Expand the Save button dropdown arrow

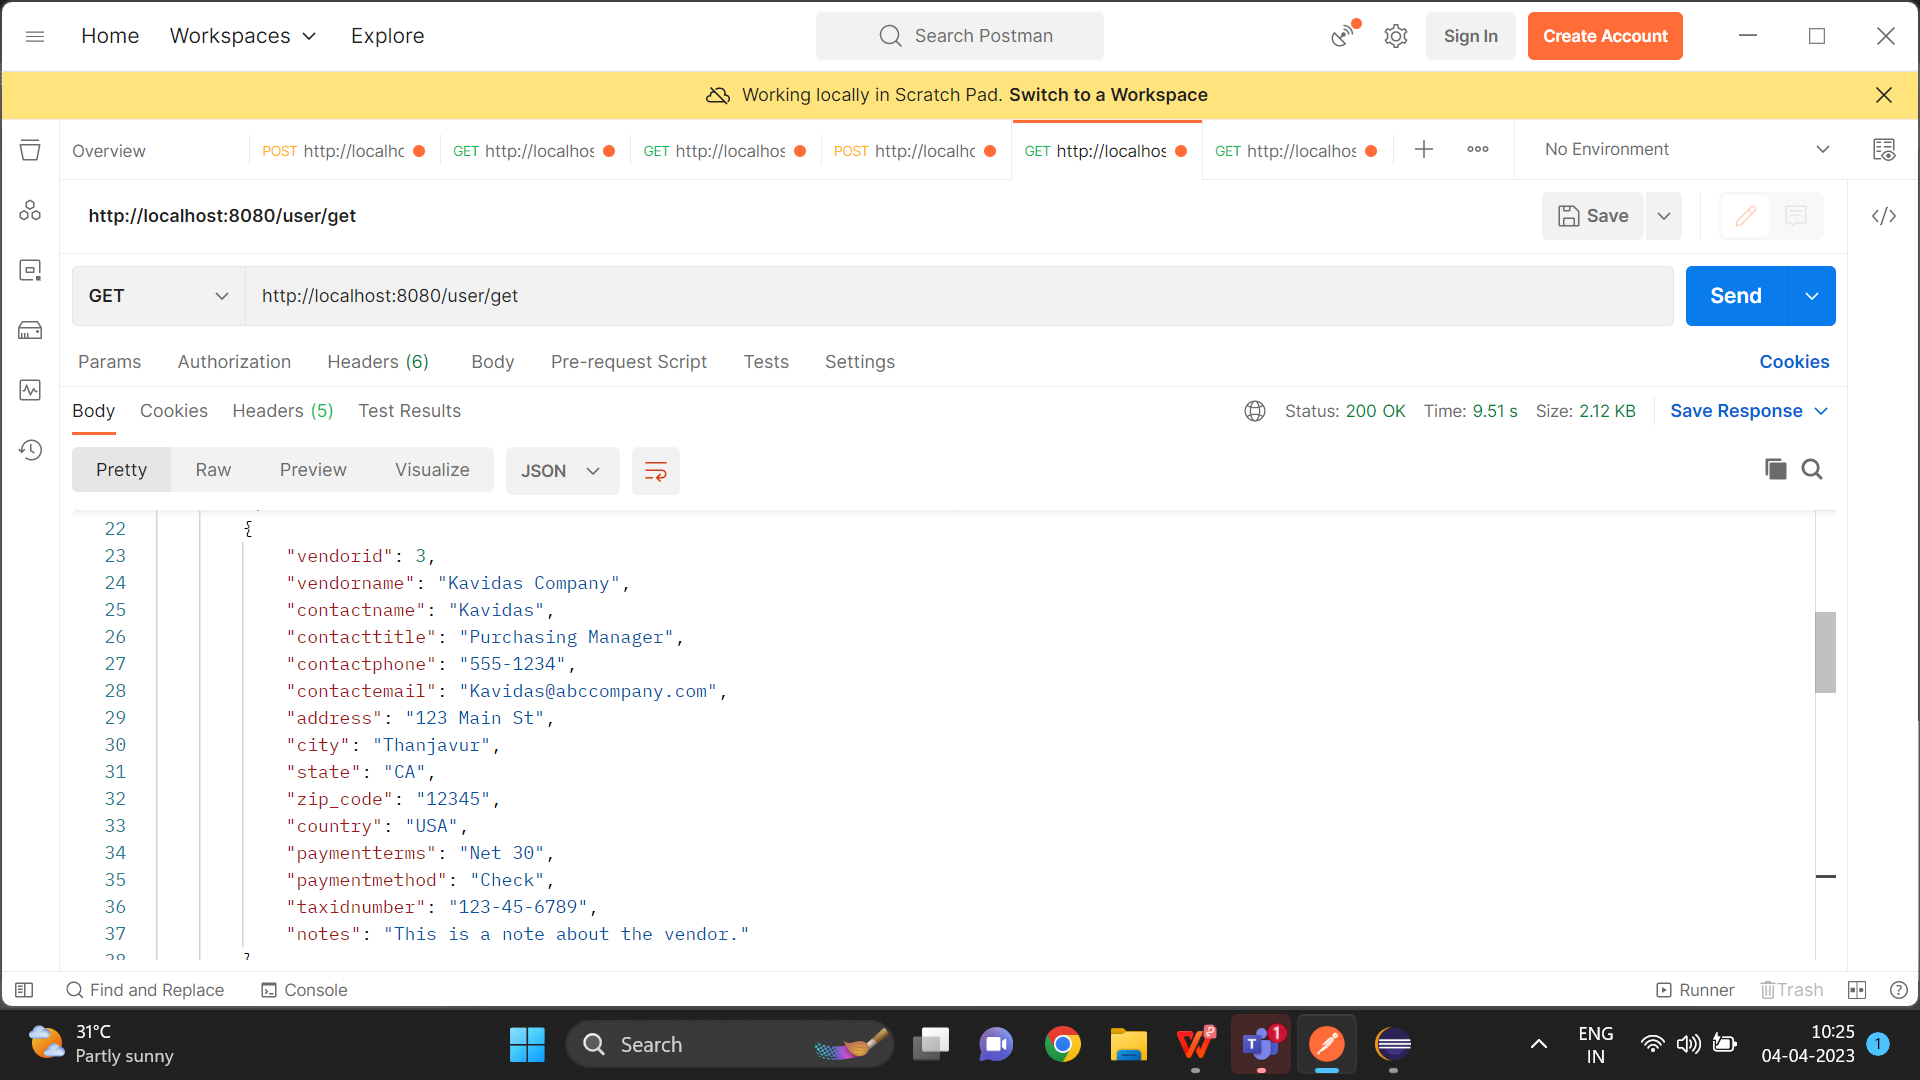(x=1663, y=215)
